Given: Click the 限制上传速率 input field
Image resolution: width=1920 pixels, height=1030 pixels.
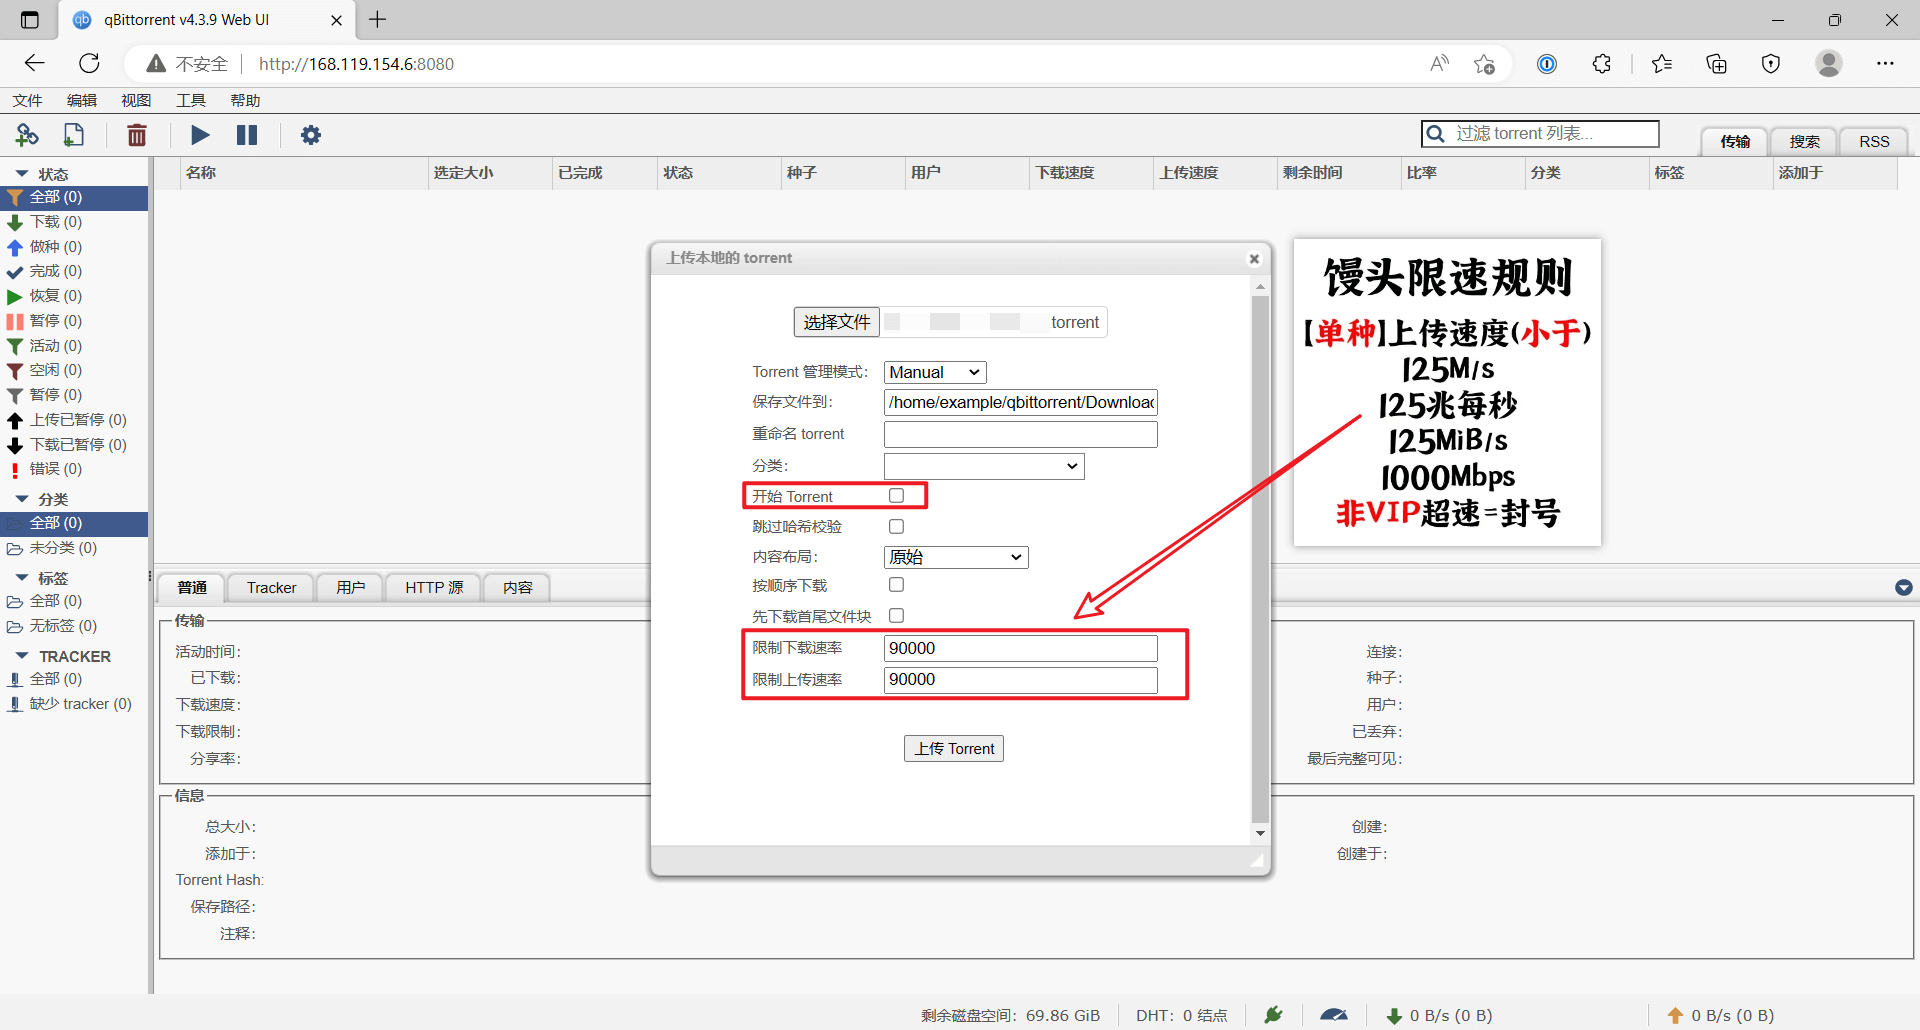Looking at the screenshot, I should 1021,680.
